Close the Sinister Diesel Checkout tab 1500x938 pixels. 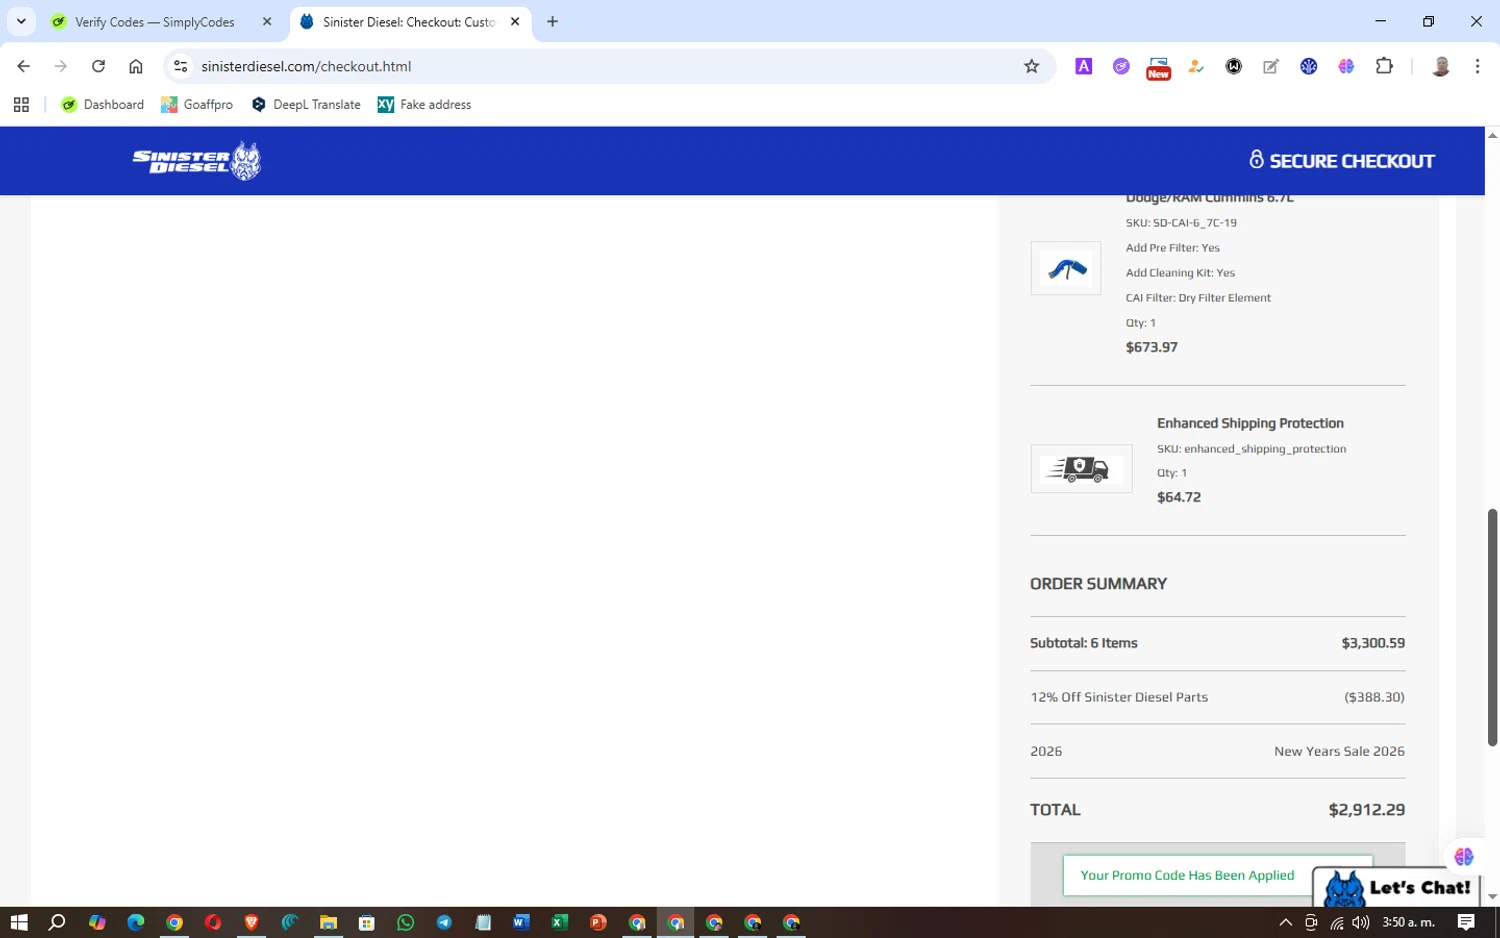515,21
